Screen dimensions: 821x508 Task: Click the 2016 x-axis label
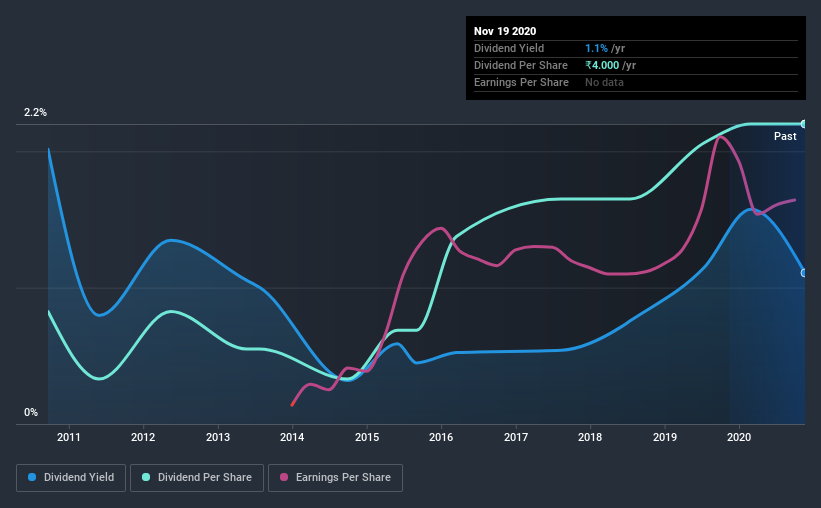441,437
